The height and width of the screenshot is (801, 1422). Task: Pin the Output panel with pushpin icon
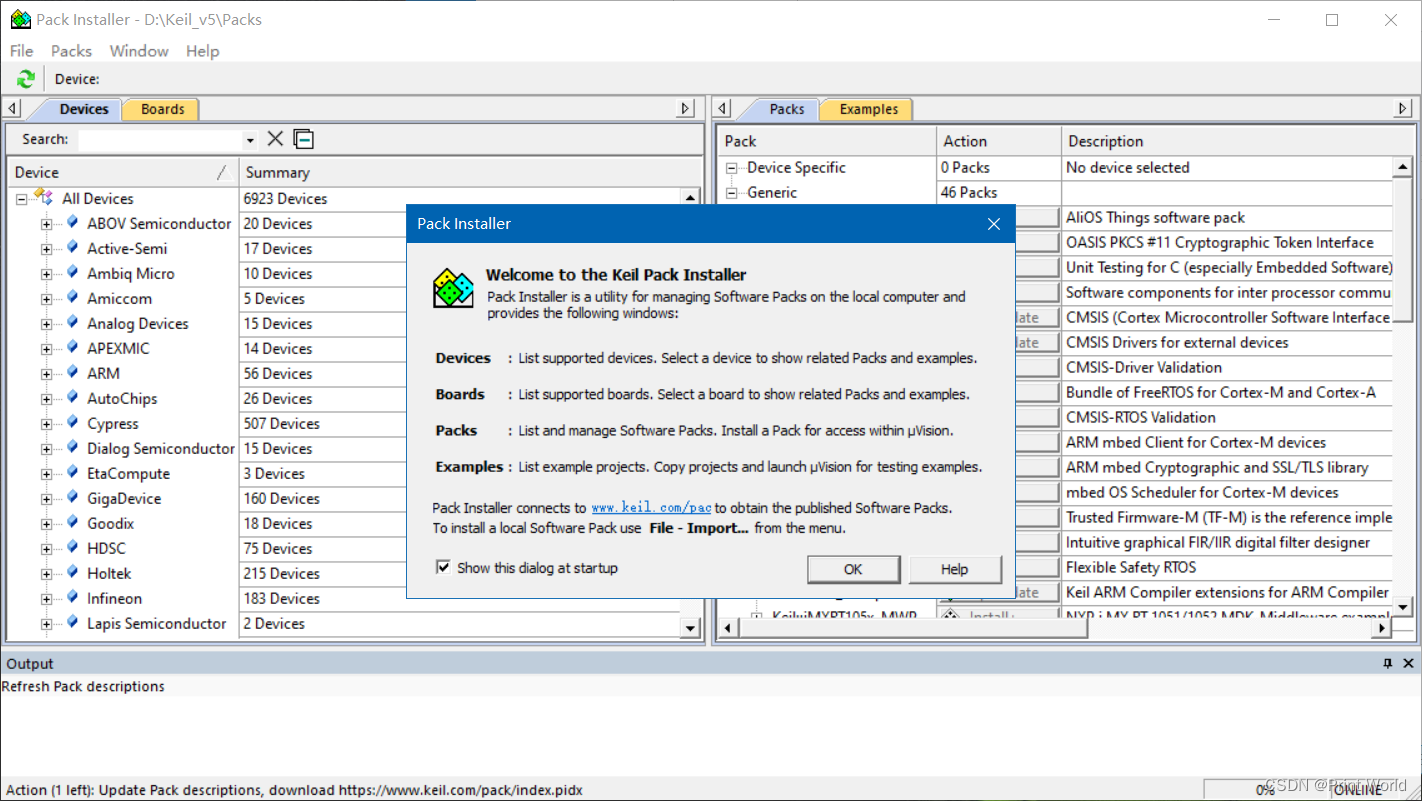pyautogui.click(x=1388, y=663)
